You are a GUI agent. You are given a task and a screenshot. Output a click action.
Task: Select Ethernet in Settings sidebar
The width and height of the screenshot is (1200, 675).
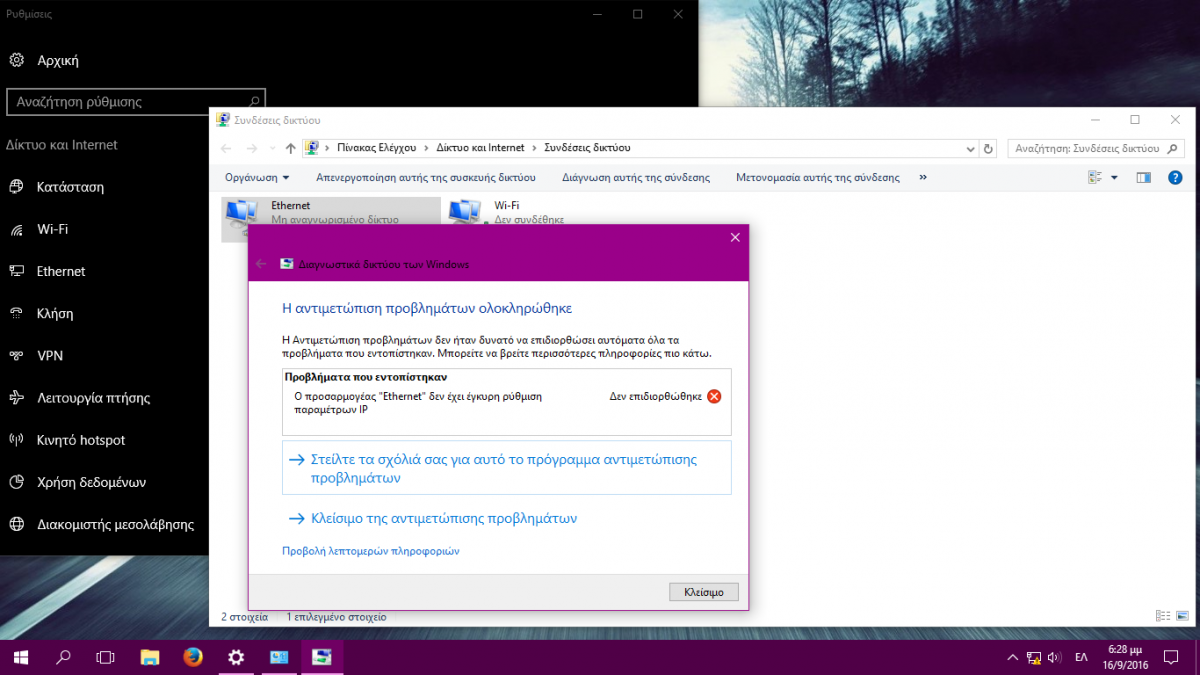click(x=61, y=271)
